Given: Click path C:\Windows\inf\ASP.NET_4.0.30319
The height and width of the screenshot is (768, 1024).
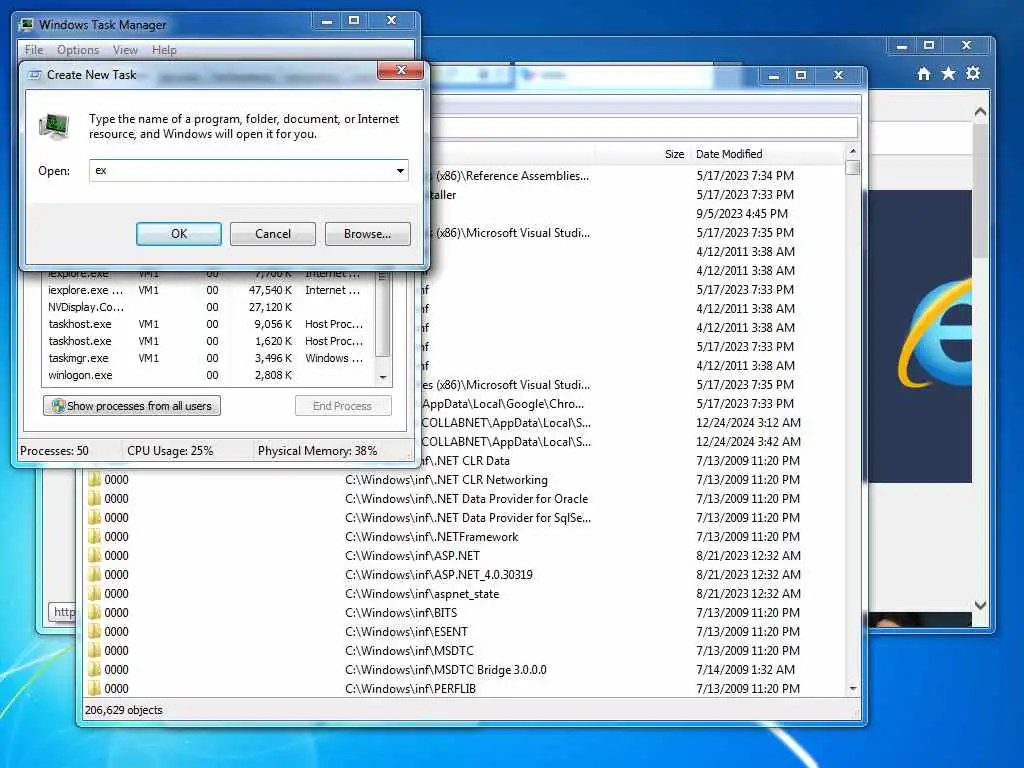Looking at the screenshot, I should tap(439, 574).
